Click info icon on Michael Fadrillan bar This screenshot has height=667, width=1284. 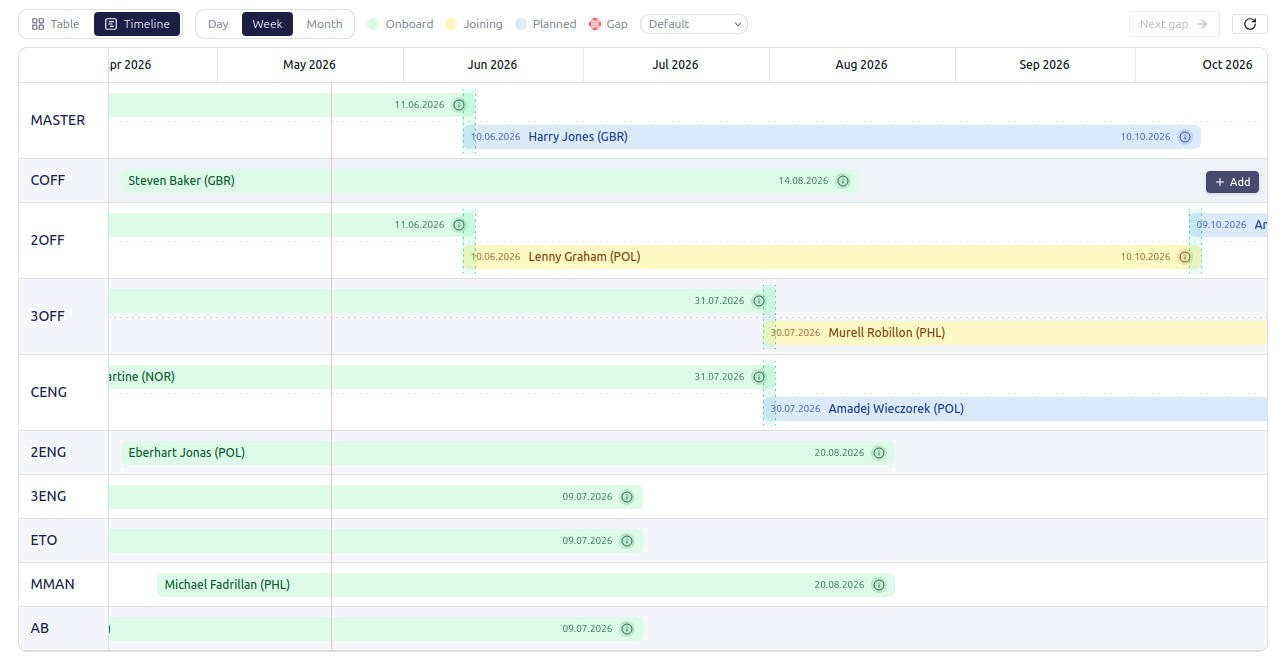click(x=879, y=585)
